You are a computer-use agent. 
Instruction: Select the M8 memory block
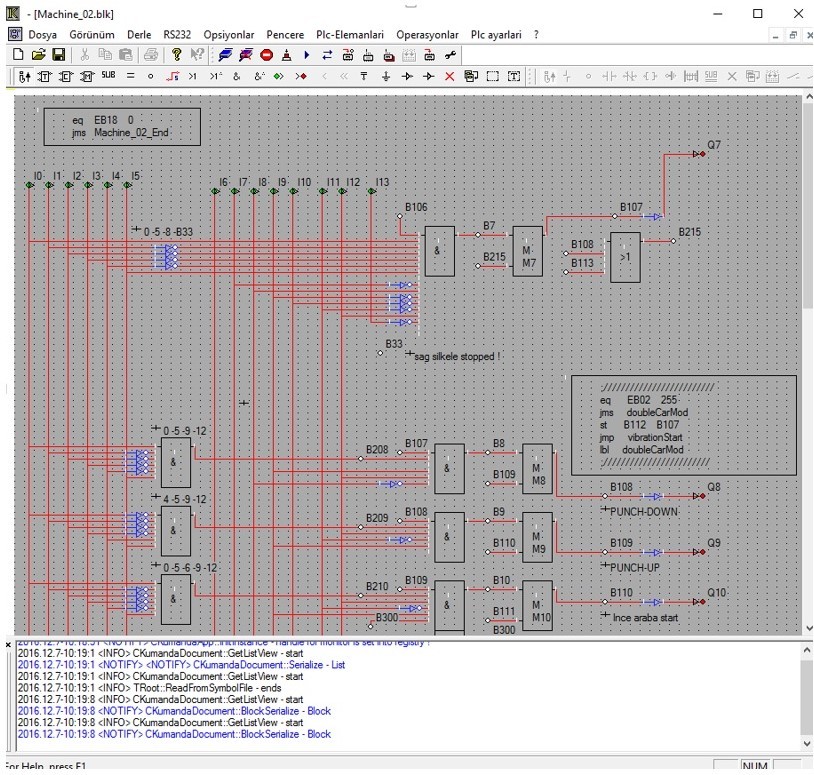(537, 469)
